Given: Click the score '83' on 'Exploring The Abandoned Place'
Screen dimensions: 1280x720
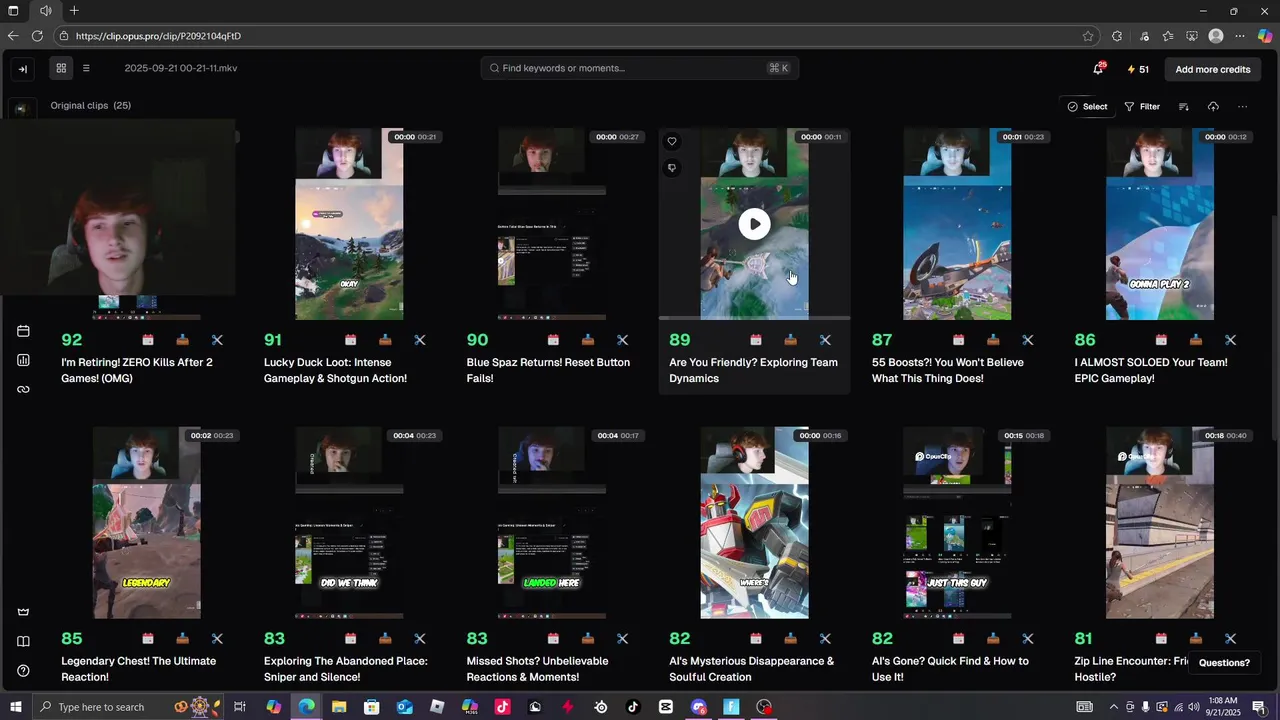Looking at the screenshot, I should (274, 638).
